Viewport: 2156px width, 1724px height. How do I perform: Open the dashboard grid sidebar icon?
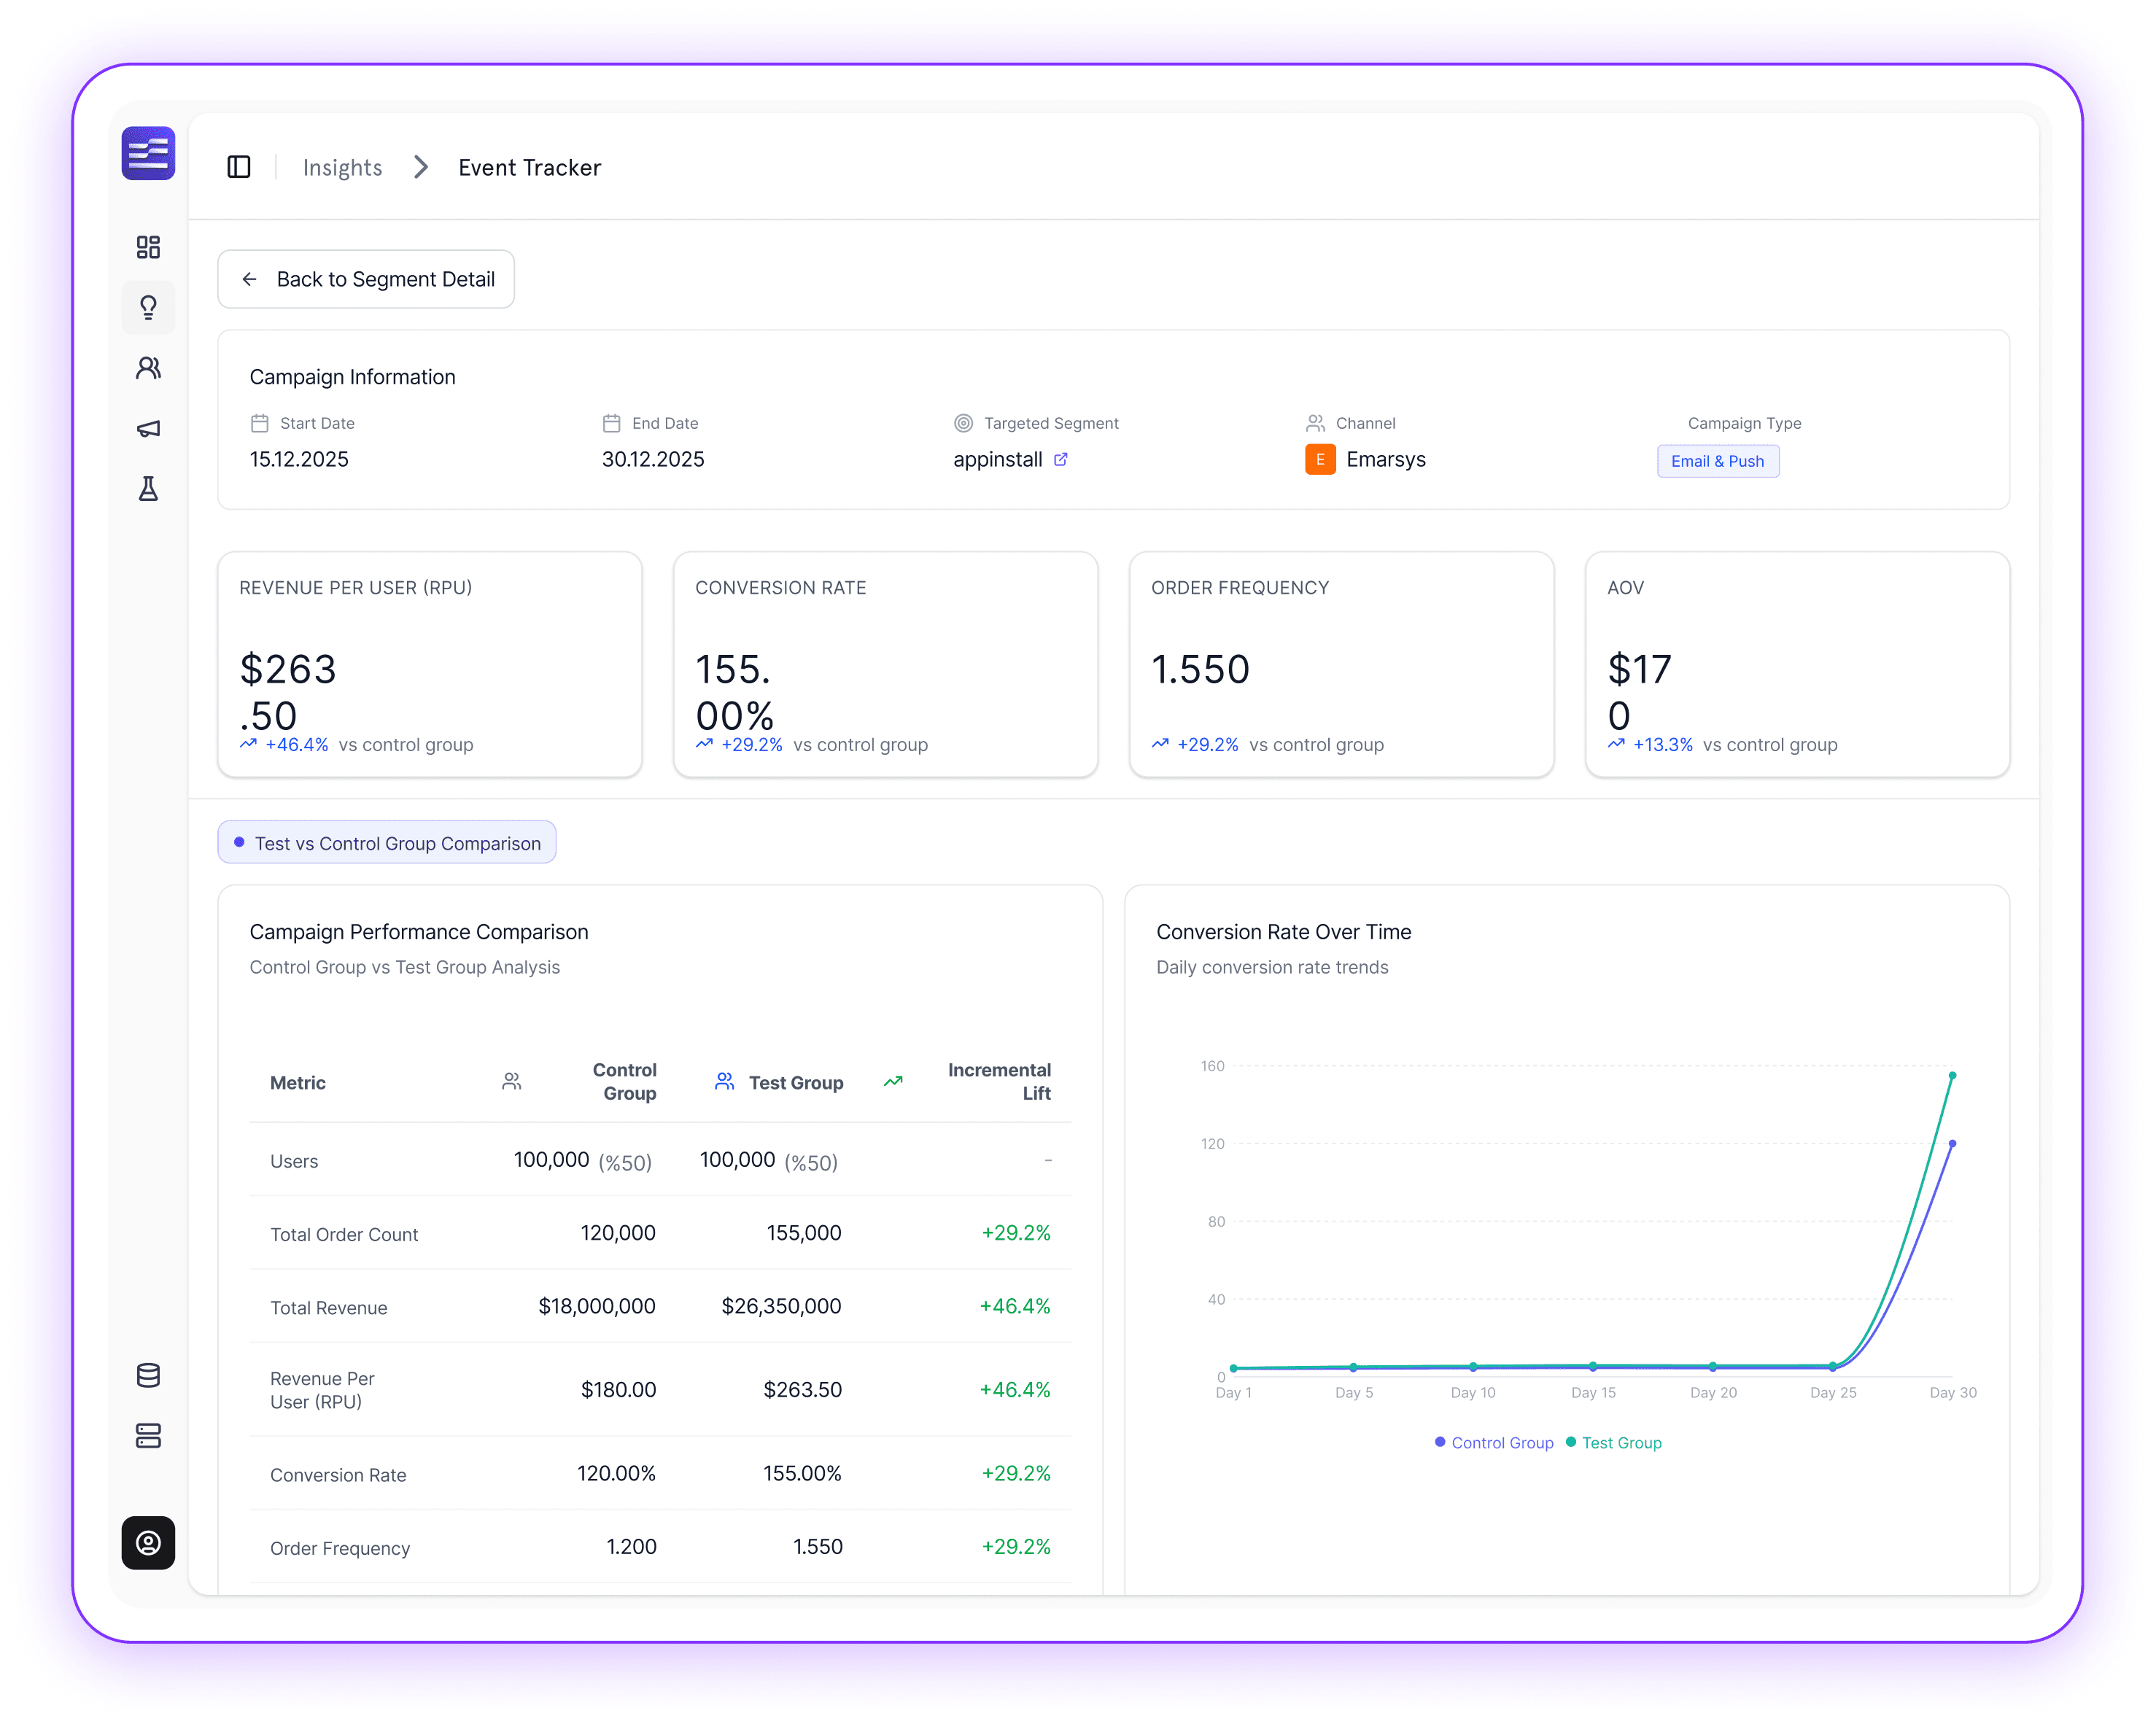click(x=148, y=247)
